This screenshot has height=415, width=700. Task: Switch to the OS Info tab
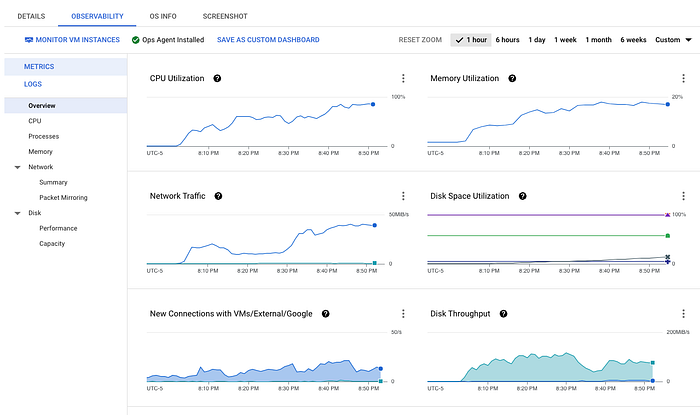pyautogui.click(x=165, y=17)
